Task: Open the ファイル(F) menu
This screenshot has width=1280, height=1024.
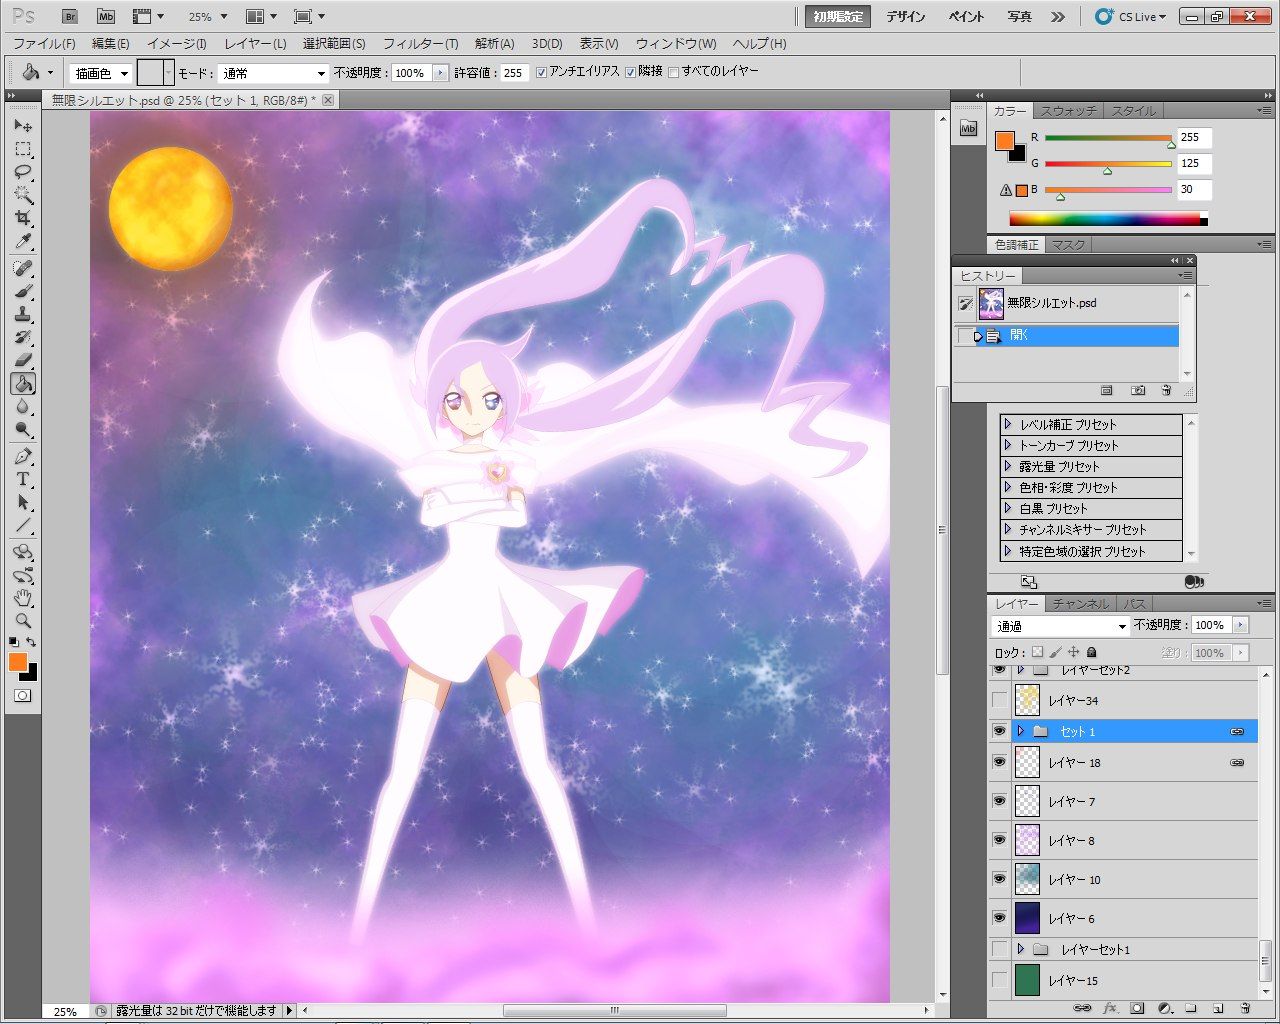Action: [x=44, y=44]
